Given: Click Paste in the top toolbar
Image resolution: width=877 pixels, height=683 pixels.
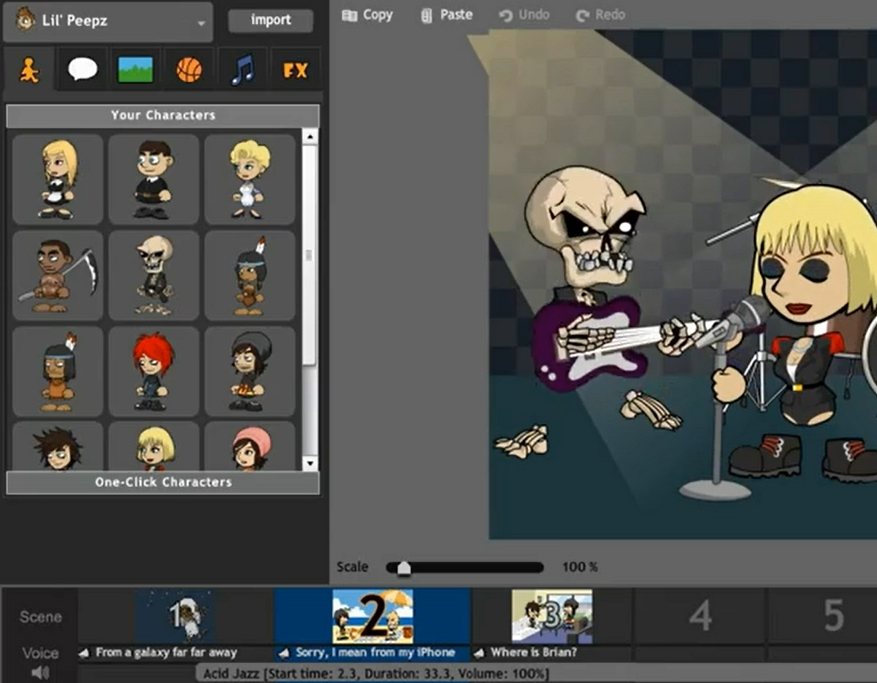Looking at the screenshot, I should tap(446, 15).
